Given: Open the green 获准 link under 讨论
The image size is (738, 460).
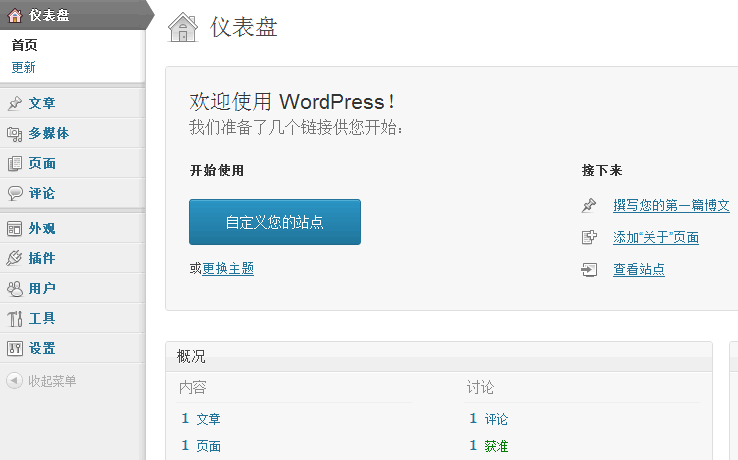Looking at the screenshot, I should click(496, 446).
